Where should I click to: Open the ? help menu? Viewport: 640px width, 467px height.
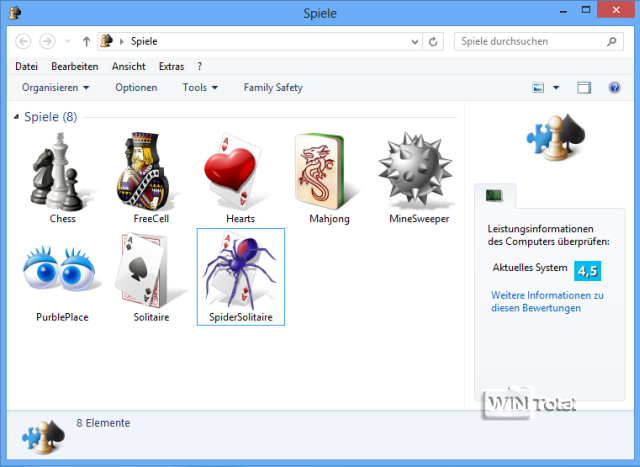tap(200, 66)
